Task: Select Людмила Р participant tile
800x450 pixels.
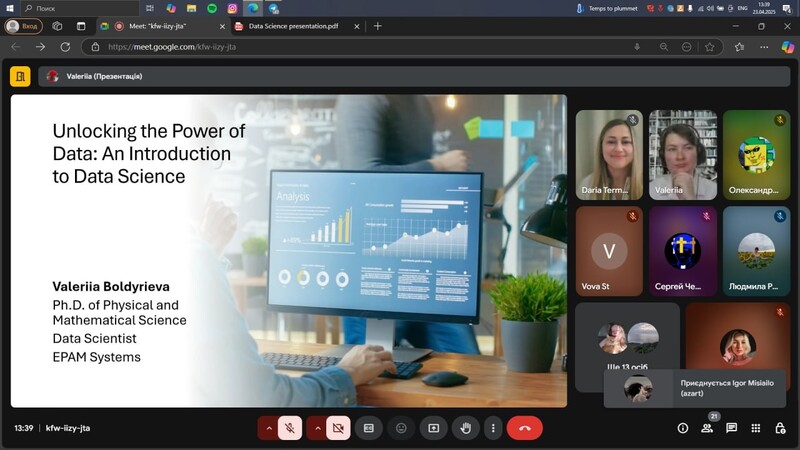Action: (756, 251)
